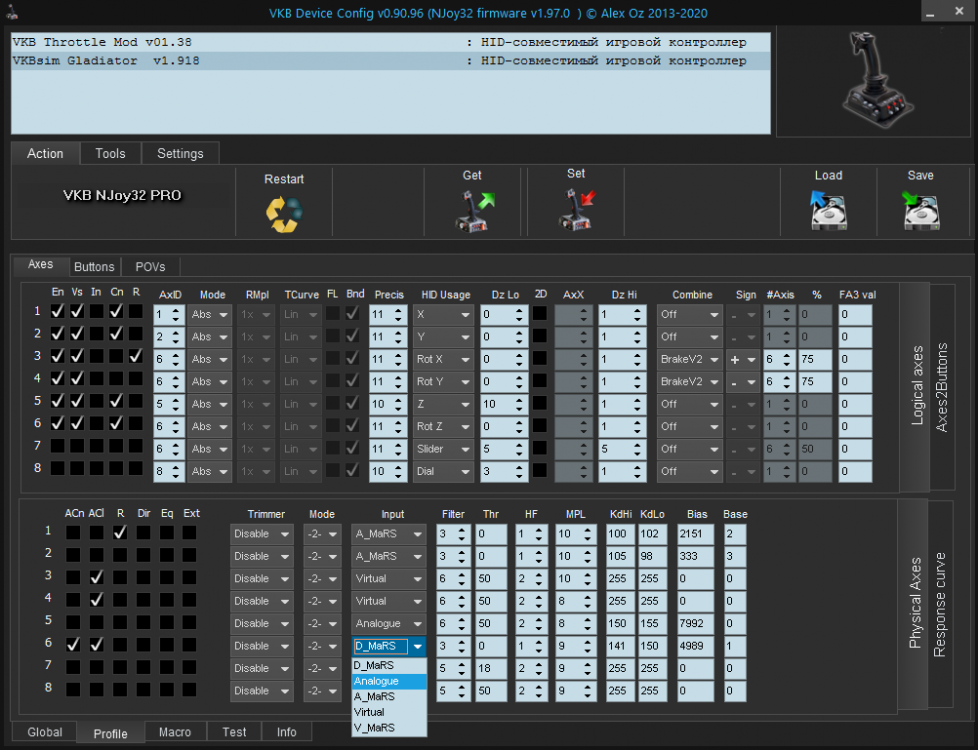
Task: Open the Test bottom tab
Action: (x=235, y=732)
